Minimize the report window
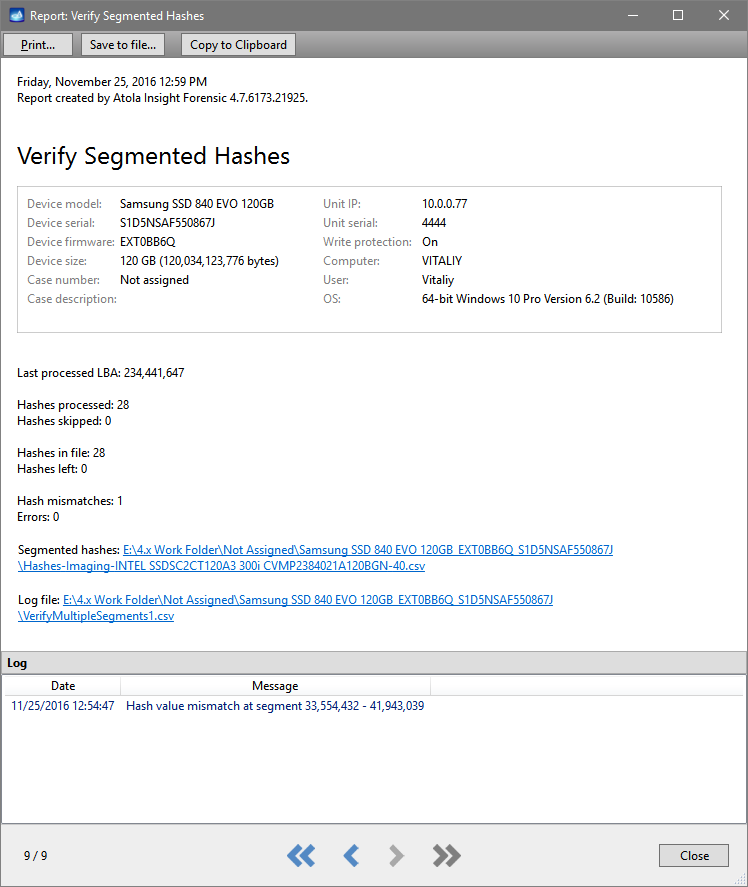Viewport: 748px width, 887px height. click(633, 15)
